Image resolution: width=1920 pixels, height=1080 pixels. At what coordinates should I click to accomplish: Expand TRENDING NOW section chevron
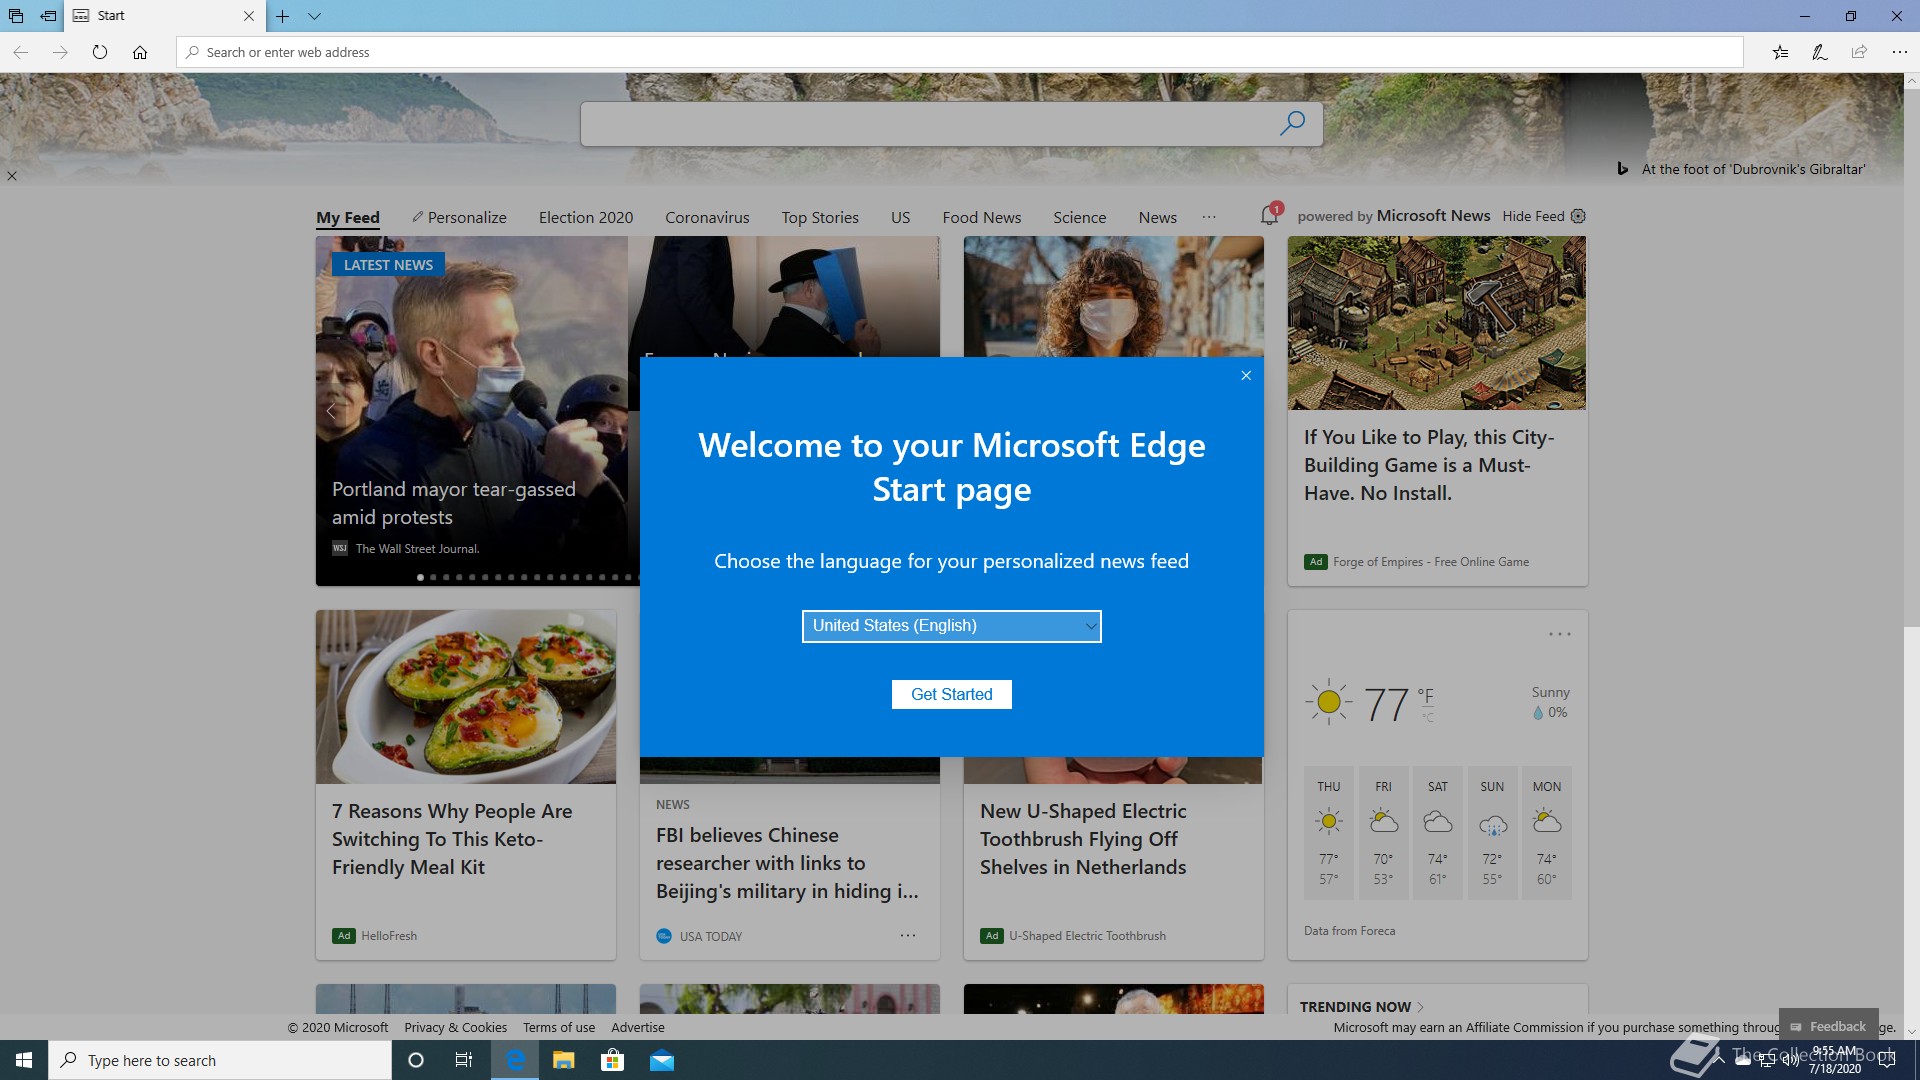click(1421, 1007)
